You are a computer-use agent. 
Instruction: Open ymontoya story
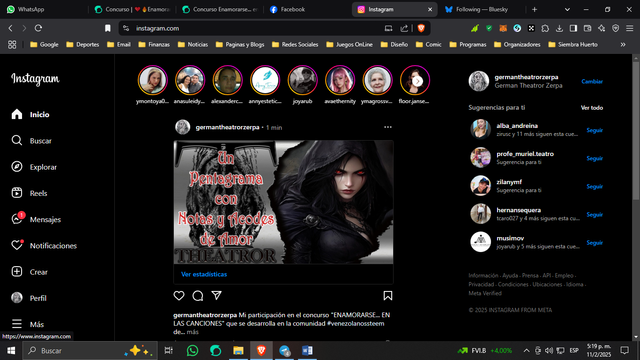(x=152, y=80)
